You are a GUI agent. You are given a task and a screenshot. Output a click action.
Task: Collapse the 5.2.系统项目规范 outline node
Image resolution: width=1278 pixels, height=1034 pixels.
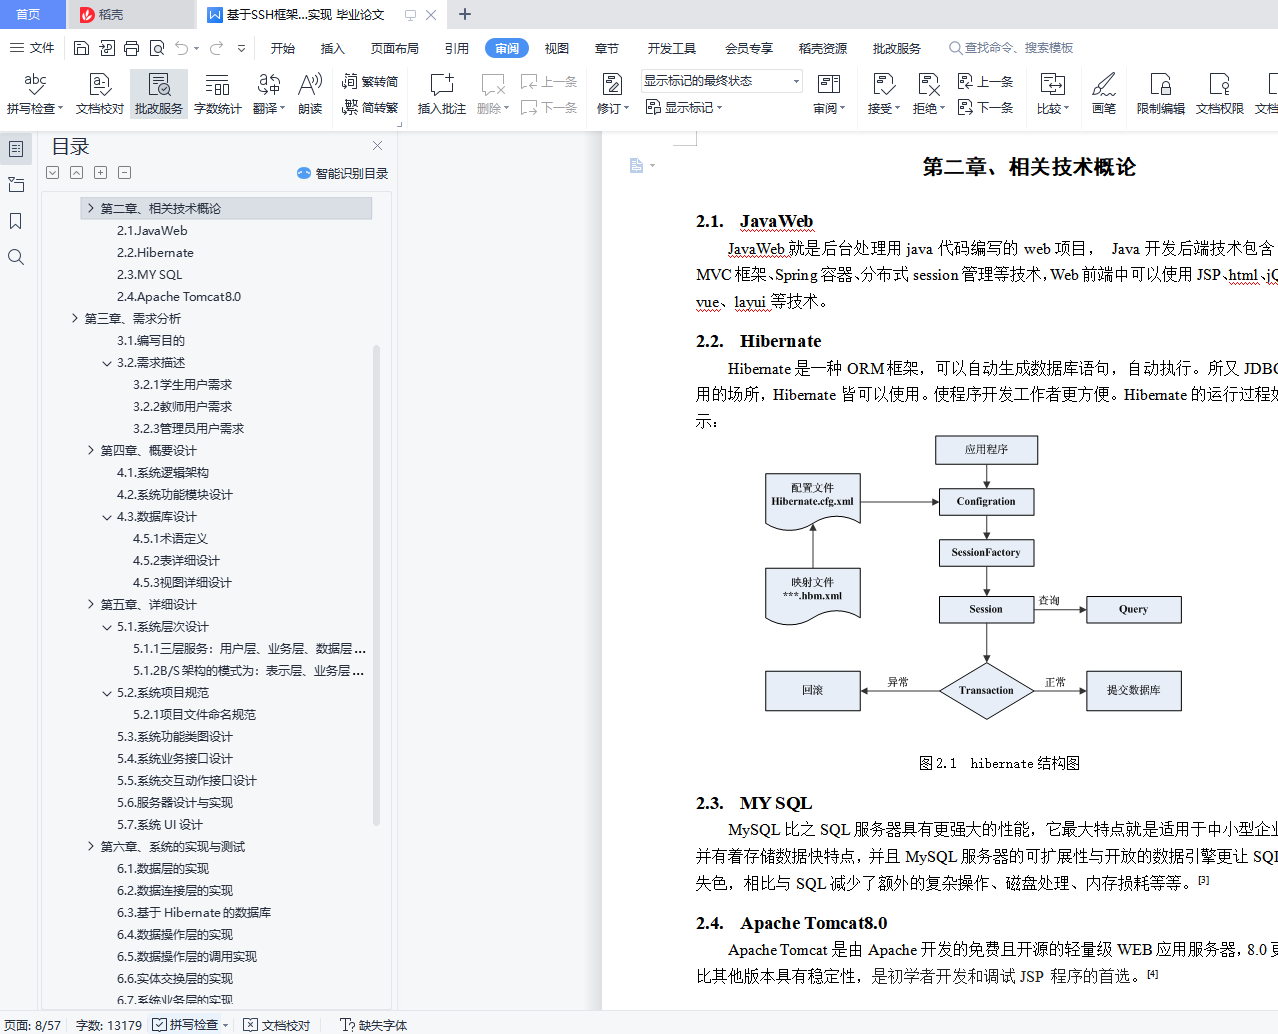point(107,693)
